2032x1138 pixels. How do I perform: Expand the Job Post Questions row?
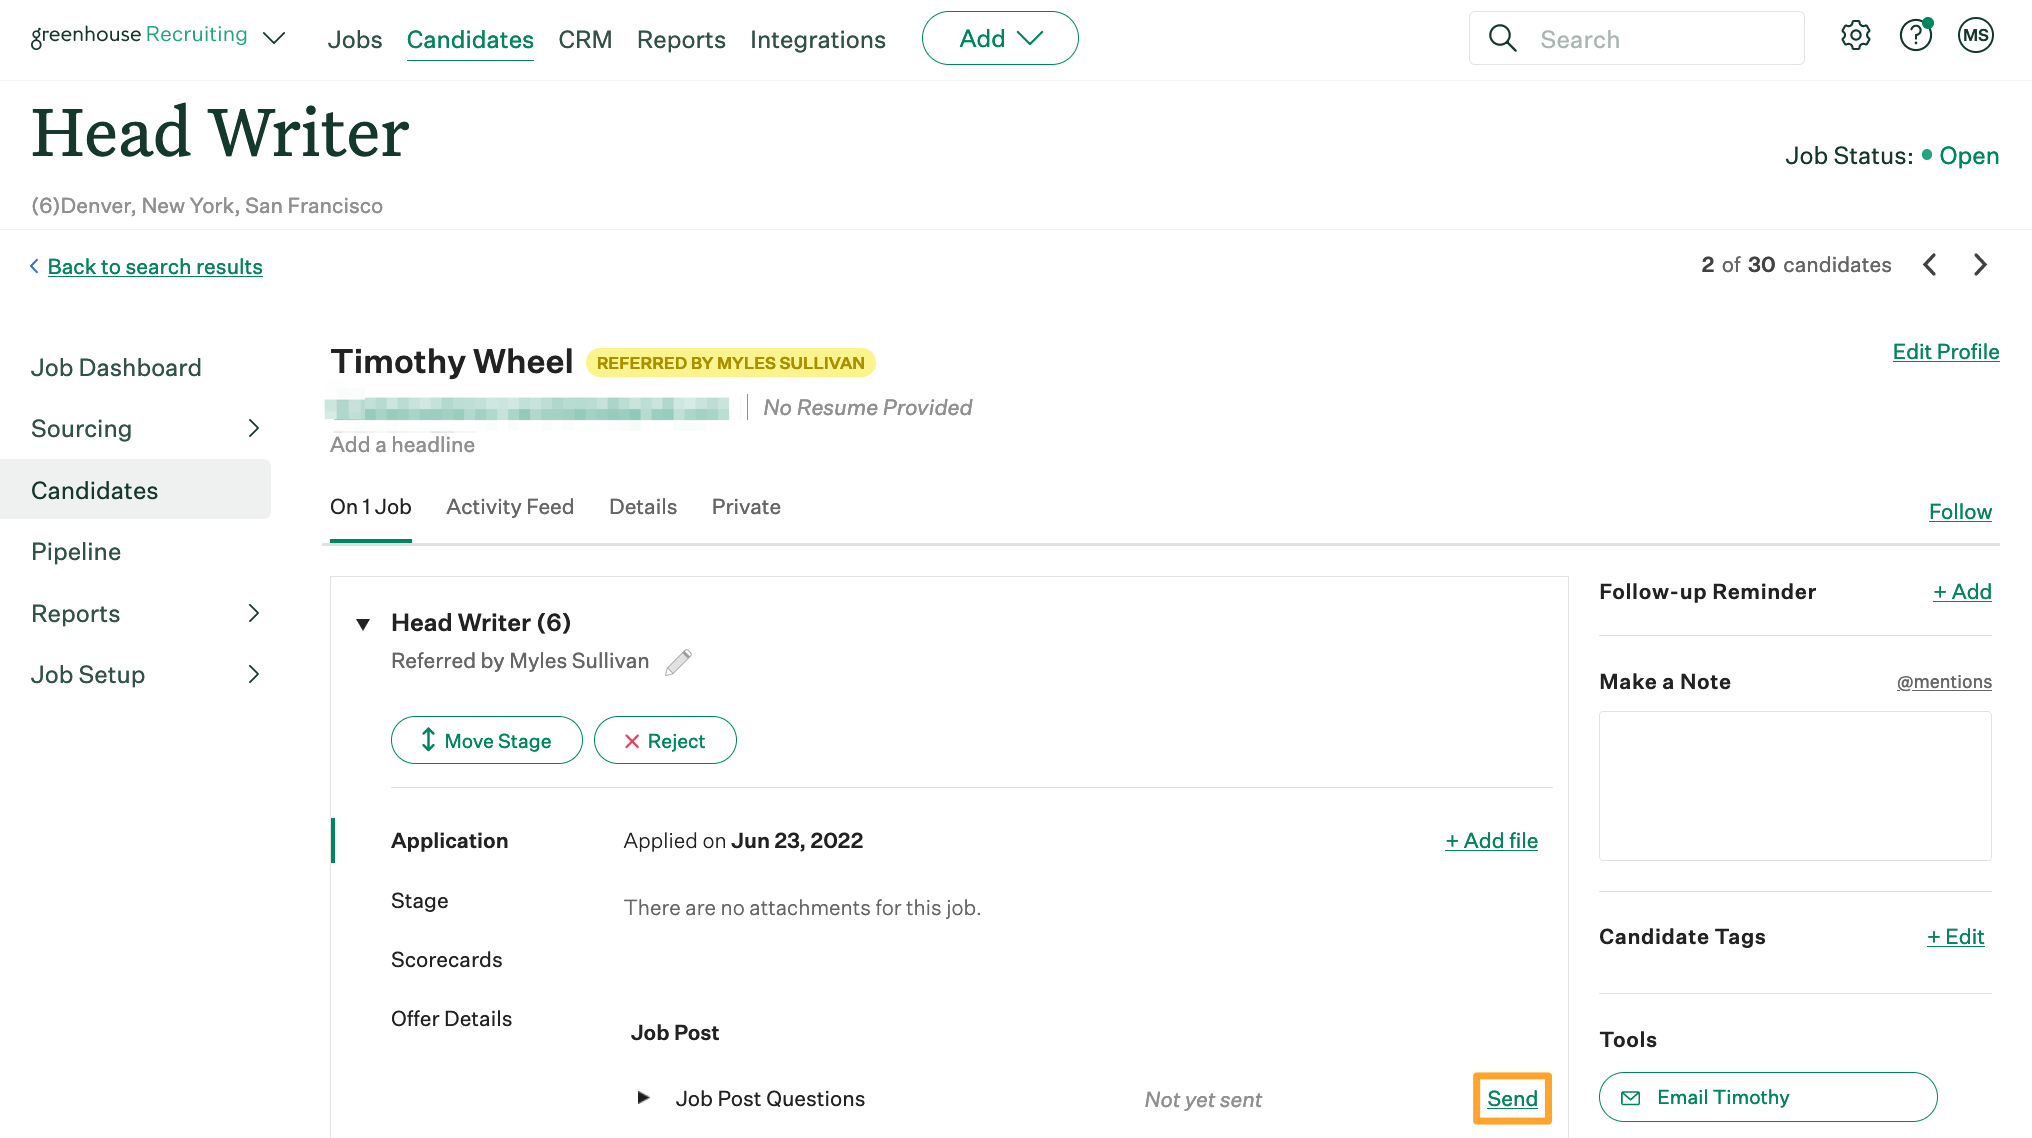(643, 1098)
